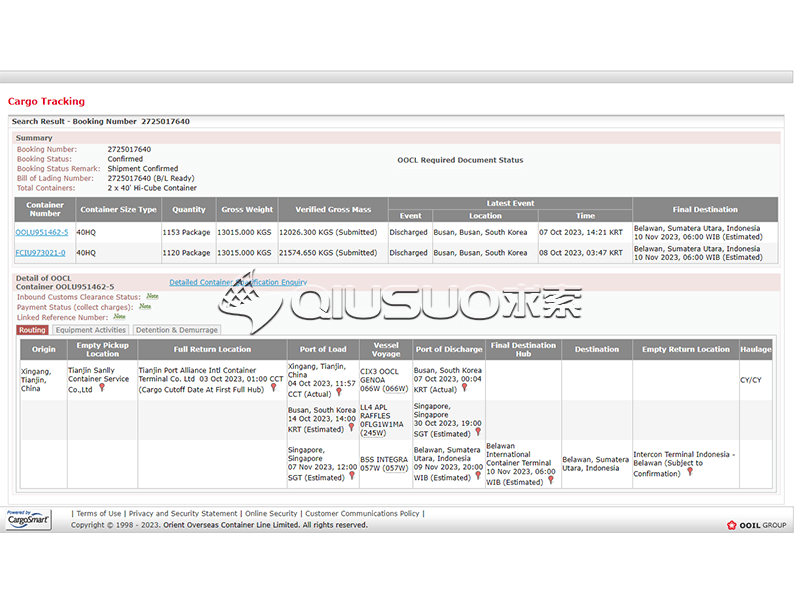
Task: Open Customer Communications Policy link
Action: coord(362,514)
